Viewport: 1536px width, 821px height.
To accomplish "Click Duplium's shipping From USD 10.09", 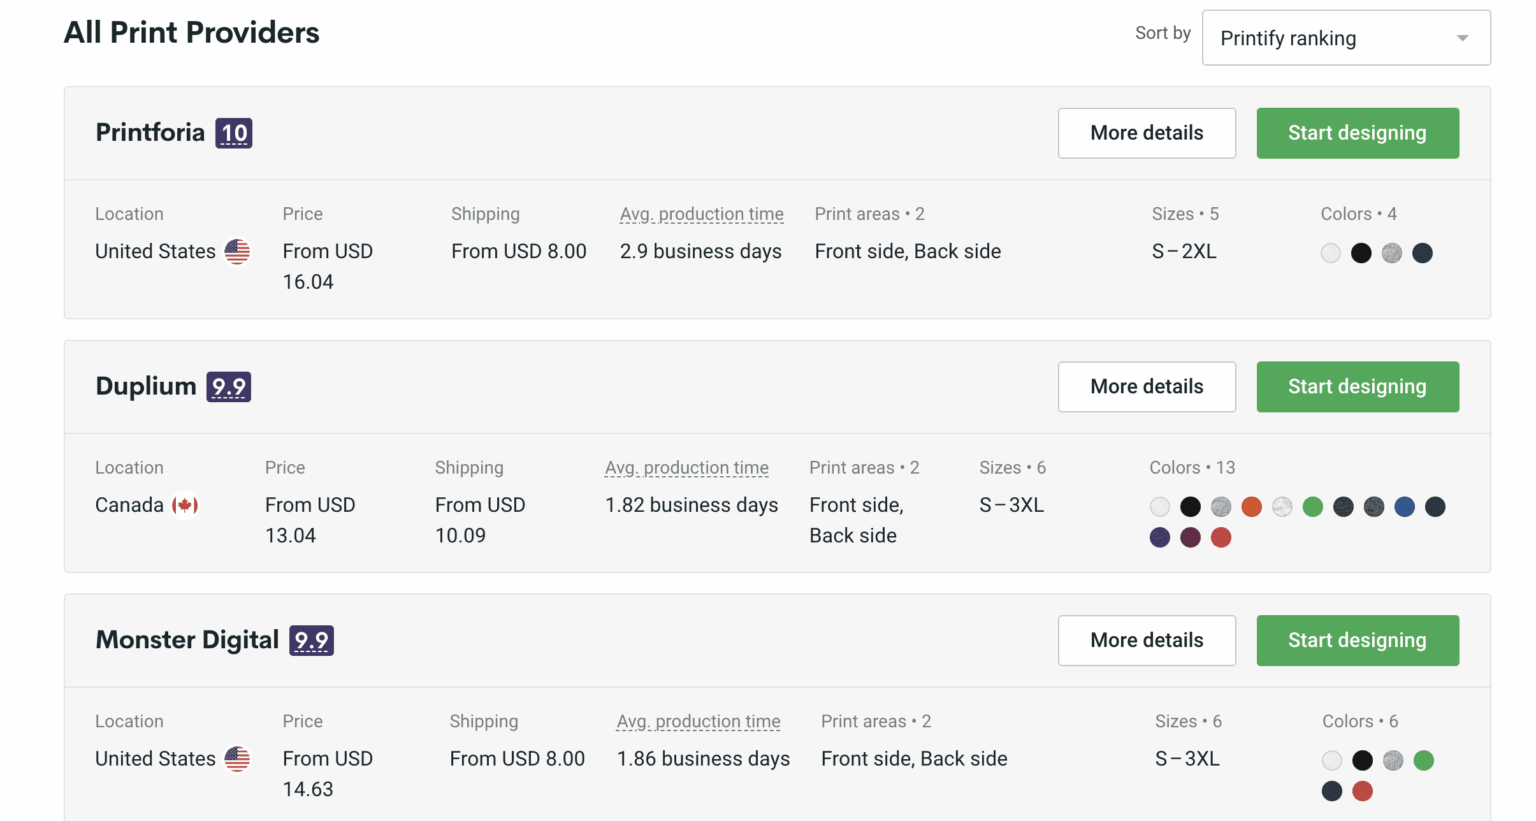I will 480,521.
